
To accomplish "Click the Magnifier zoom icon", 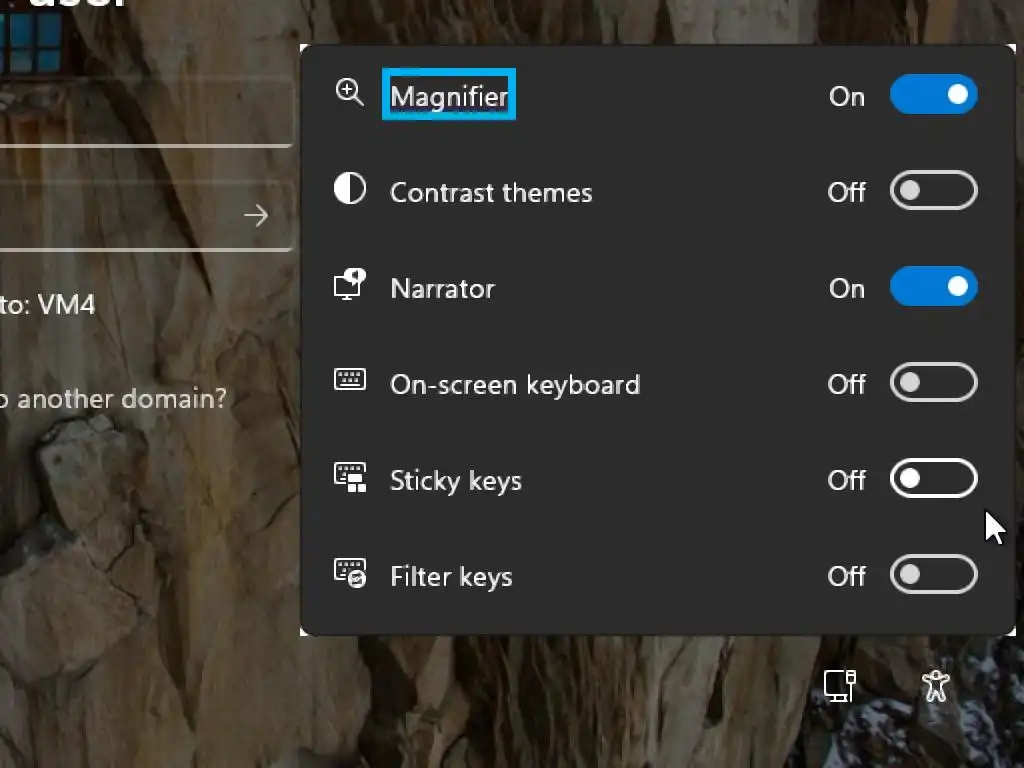I will point(349,93).
